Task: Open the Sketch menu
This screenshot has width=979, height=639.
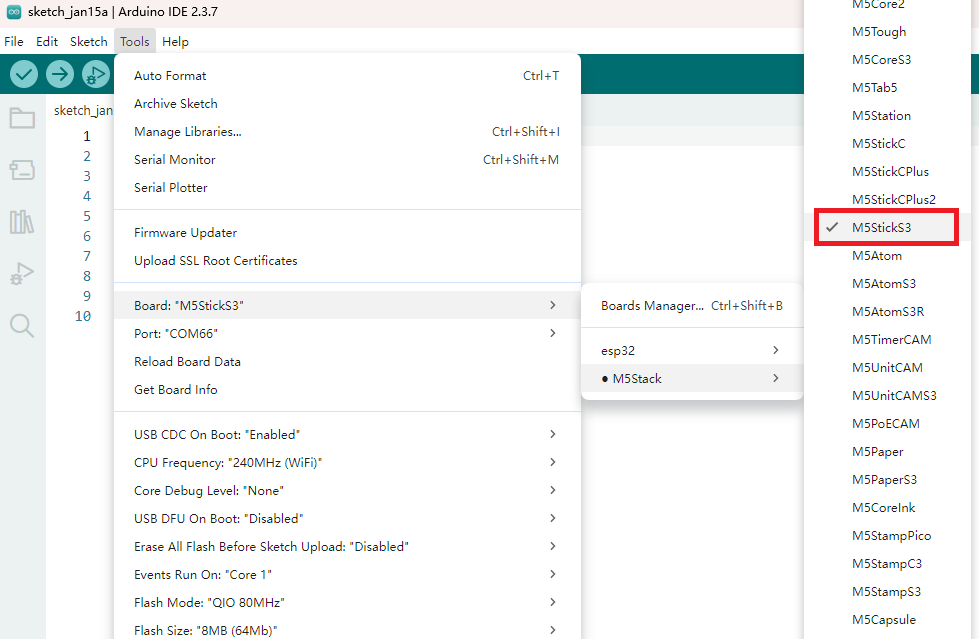Action: [x=88, y=42]
